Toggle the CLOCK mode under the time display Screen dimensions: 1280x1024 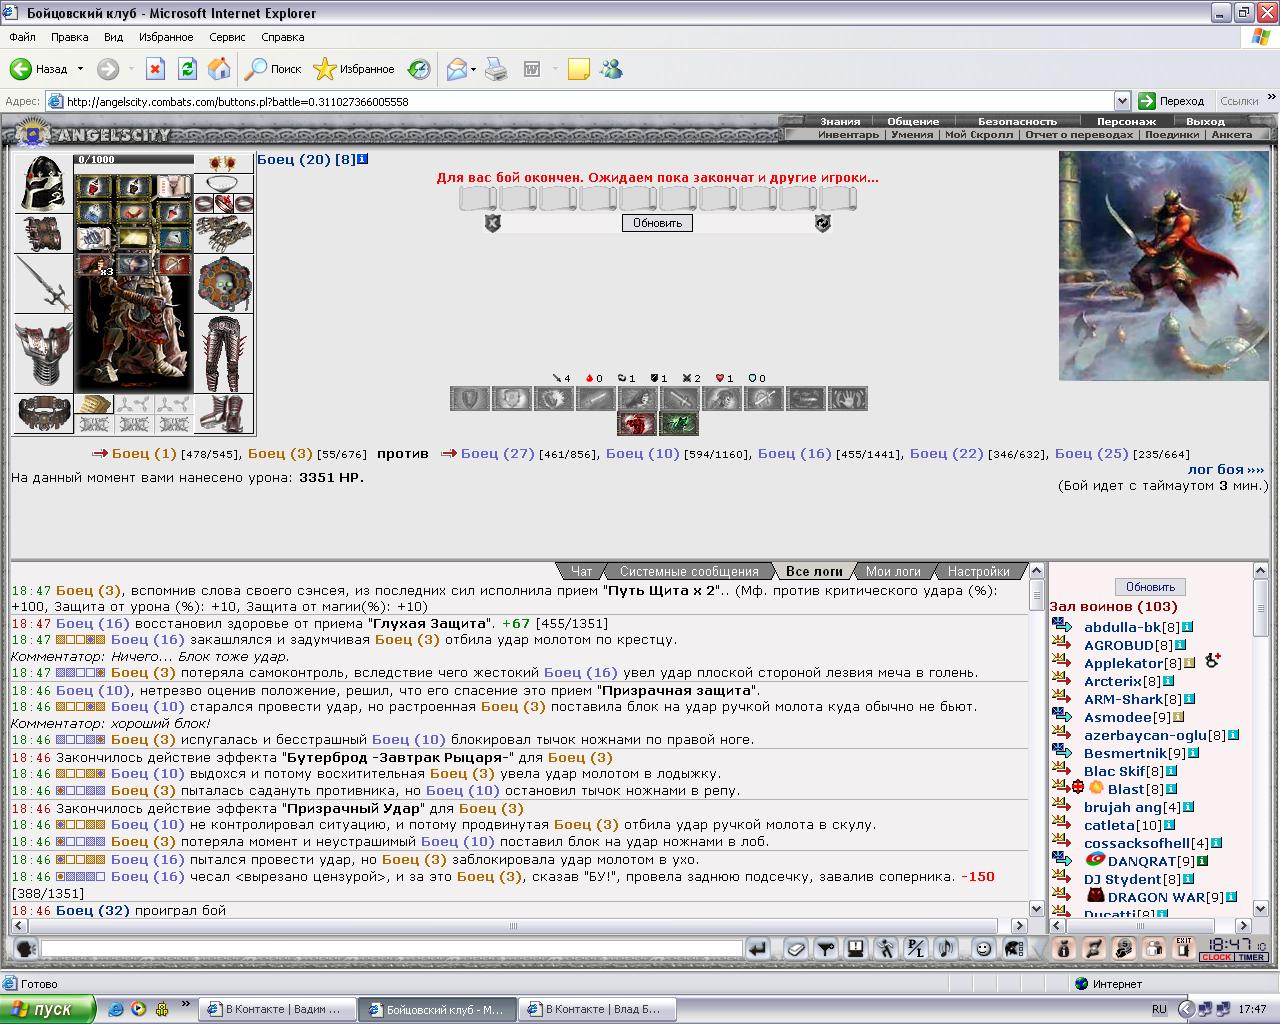coord(1216,957)
